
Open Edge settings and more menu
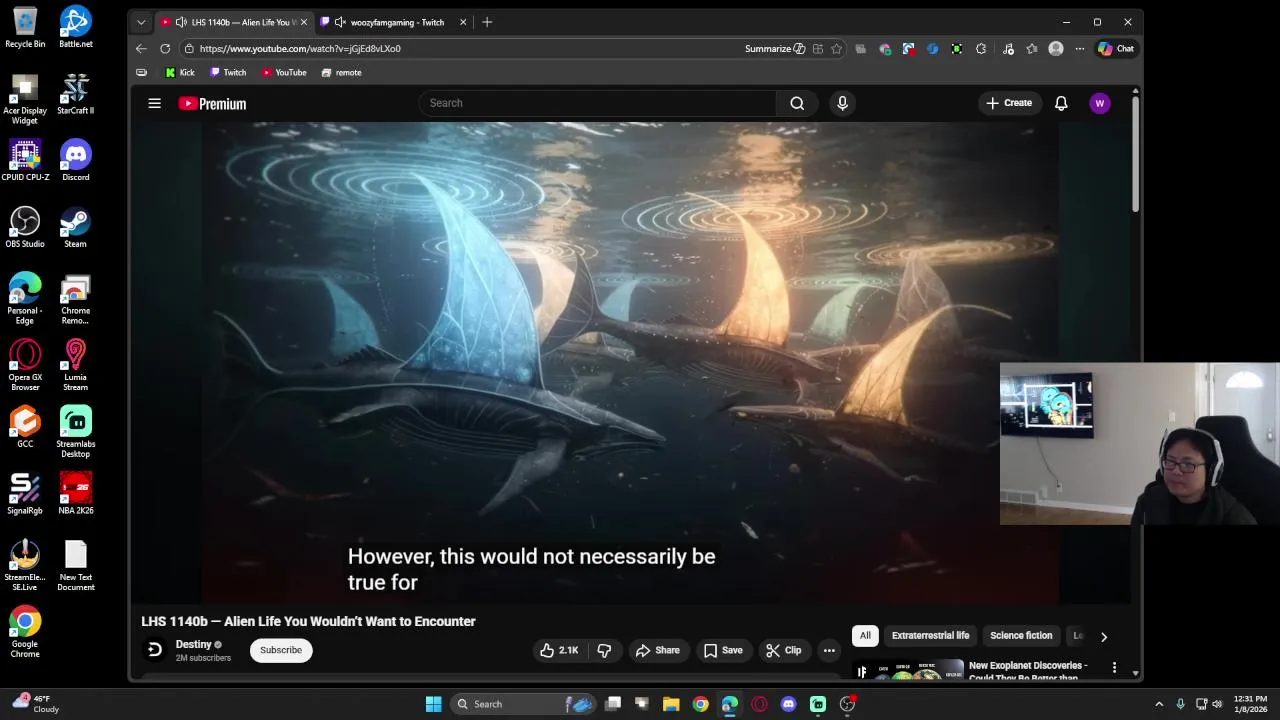[1080, 48]
